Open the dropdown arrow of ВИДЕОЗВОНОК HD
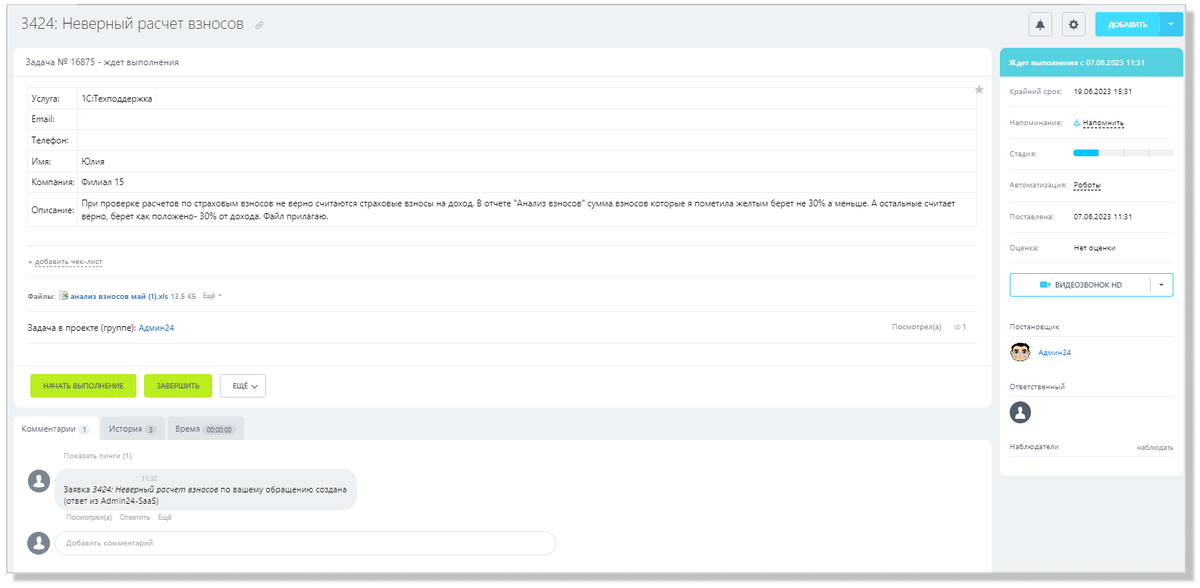 1162,285
